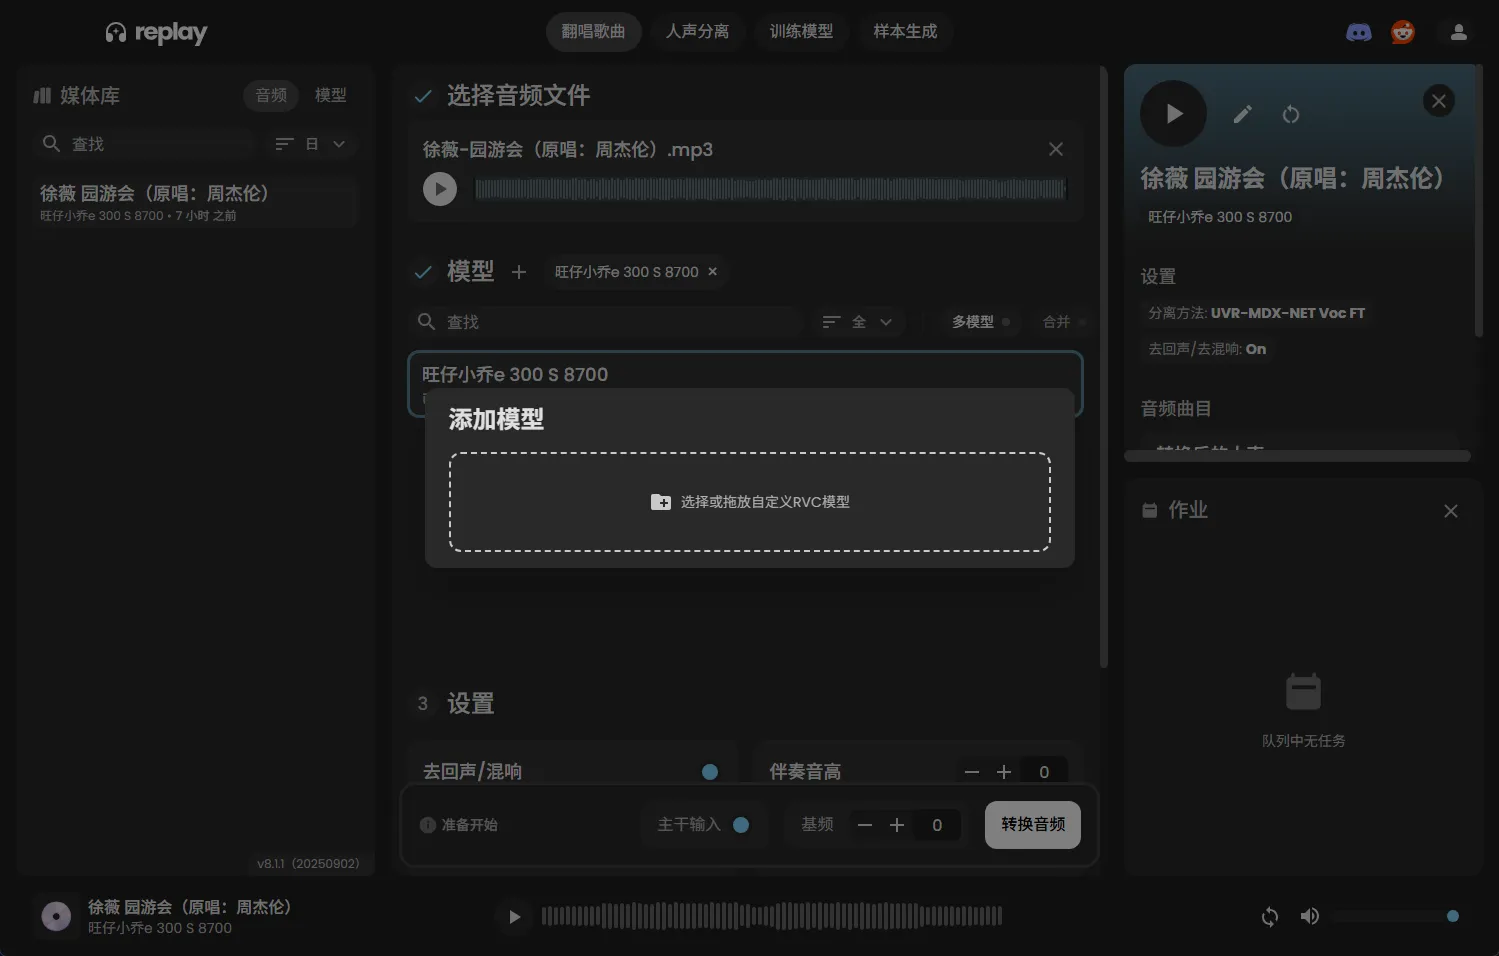Switch to the 模型 tab in media library
The image size is (1499, 956).
pos(330,95)
